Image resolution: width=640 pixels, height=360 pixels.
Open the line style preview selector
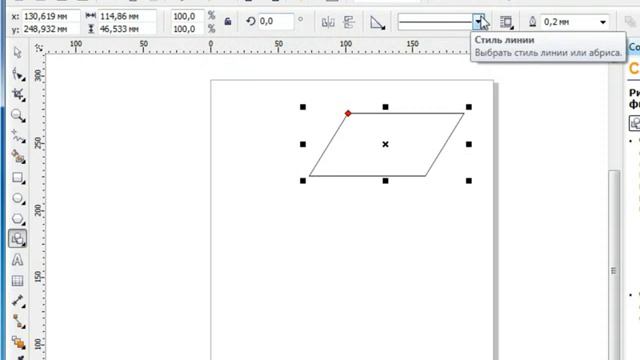coord(436,22)
